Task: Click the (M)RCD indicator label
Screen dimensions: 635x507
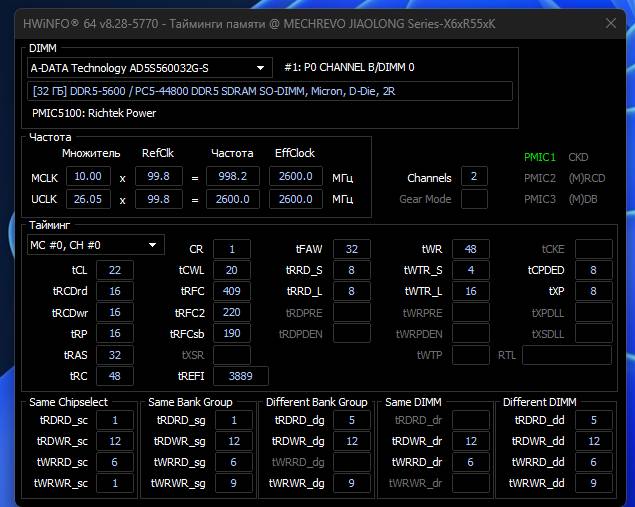Action: [585, 178]
